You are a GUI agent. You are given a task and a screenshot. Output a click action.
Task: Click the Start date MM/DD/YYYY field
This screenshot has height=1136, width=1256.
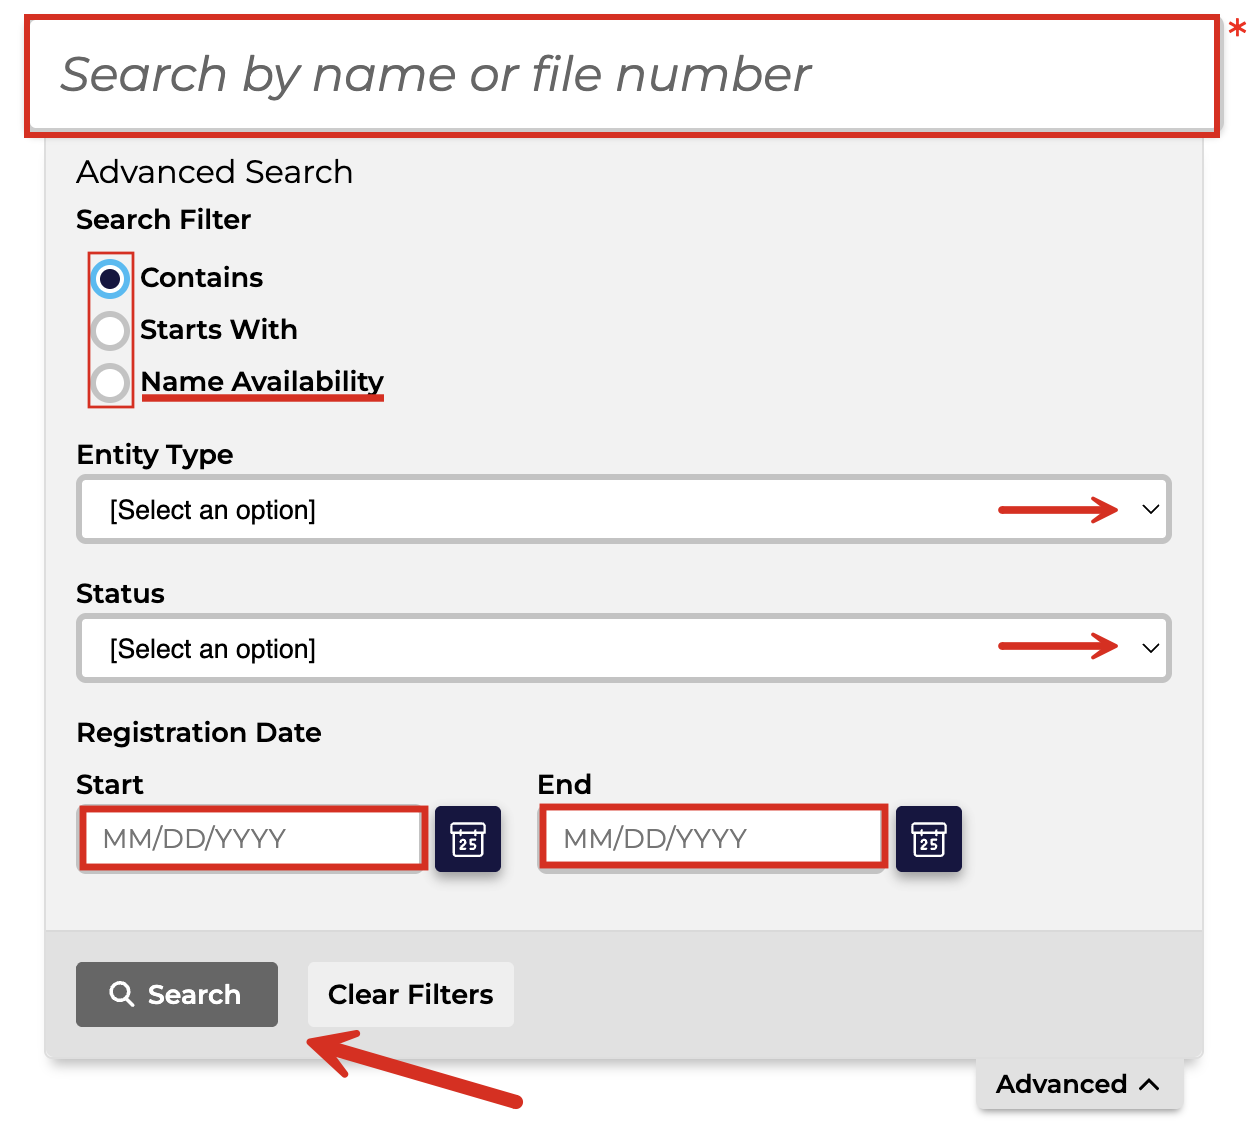(x=253, y=839)
